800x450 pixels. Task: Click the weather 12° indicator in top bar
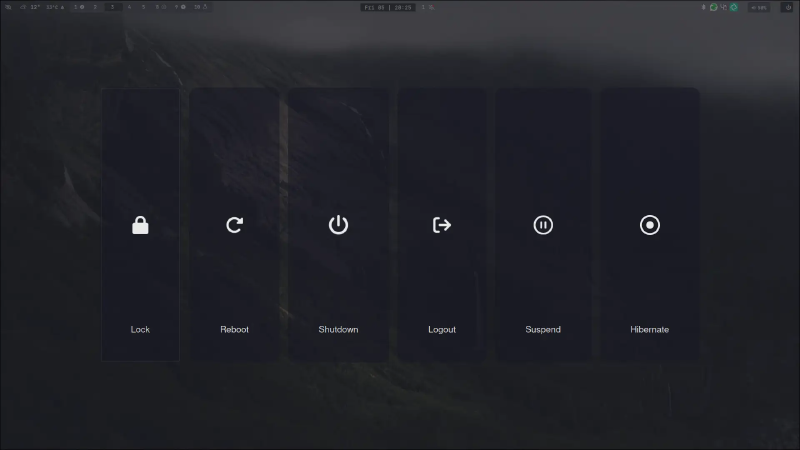(x=31, y=7)
